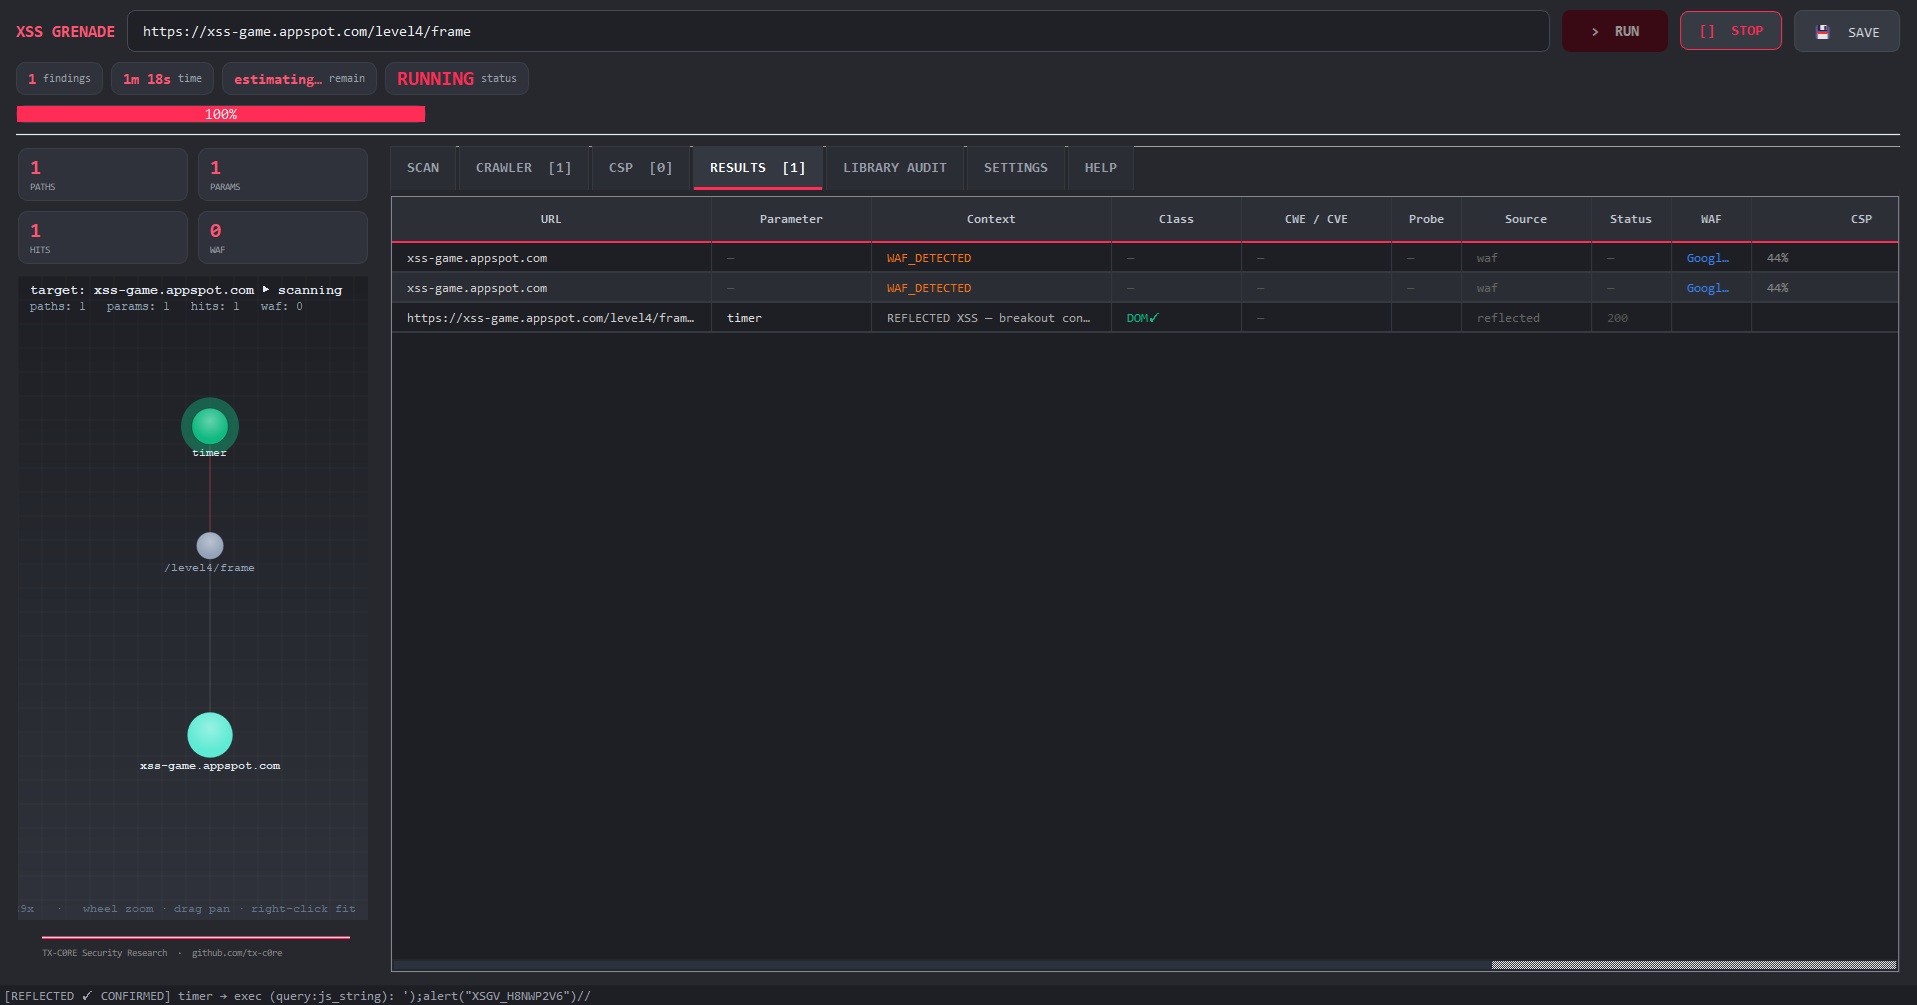Click the PATHS counter card
Image resolution: width=1917 pixels, height=1005 pixels.
tap(103, 174)
